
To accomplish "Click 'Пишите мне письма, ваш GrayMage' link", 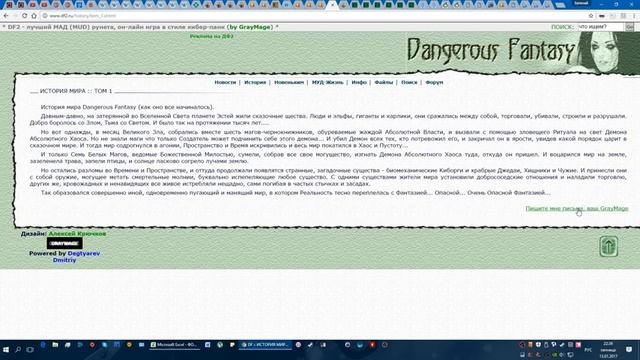I will tap(577, 209).
